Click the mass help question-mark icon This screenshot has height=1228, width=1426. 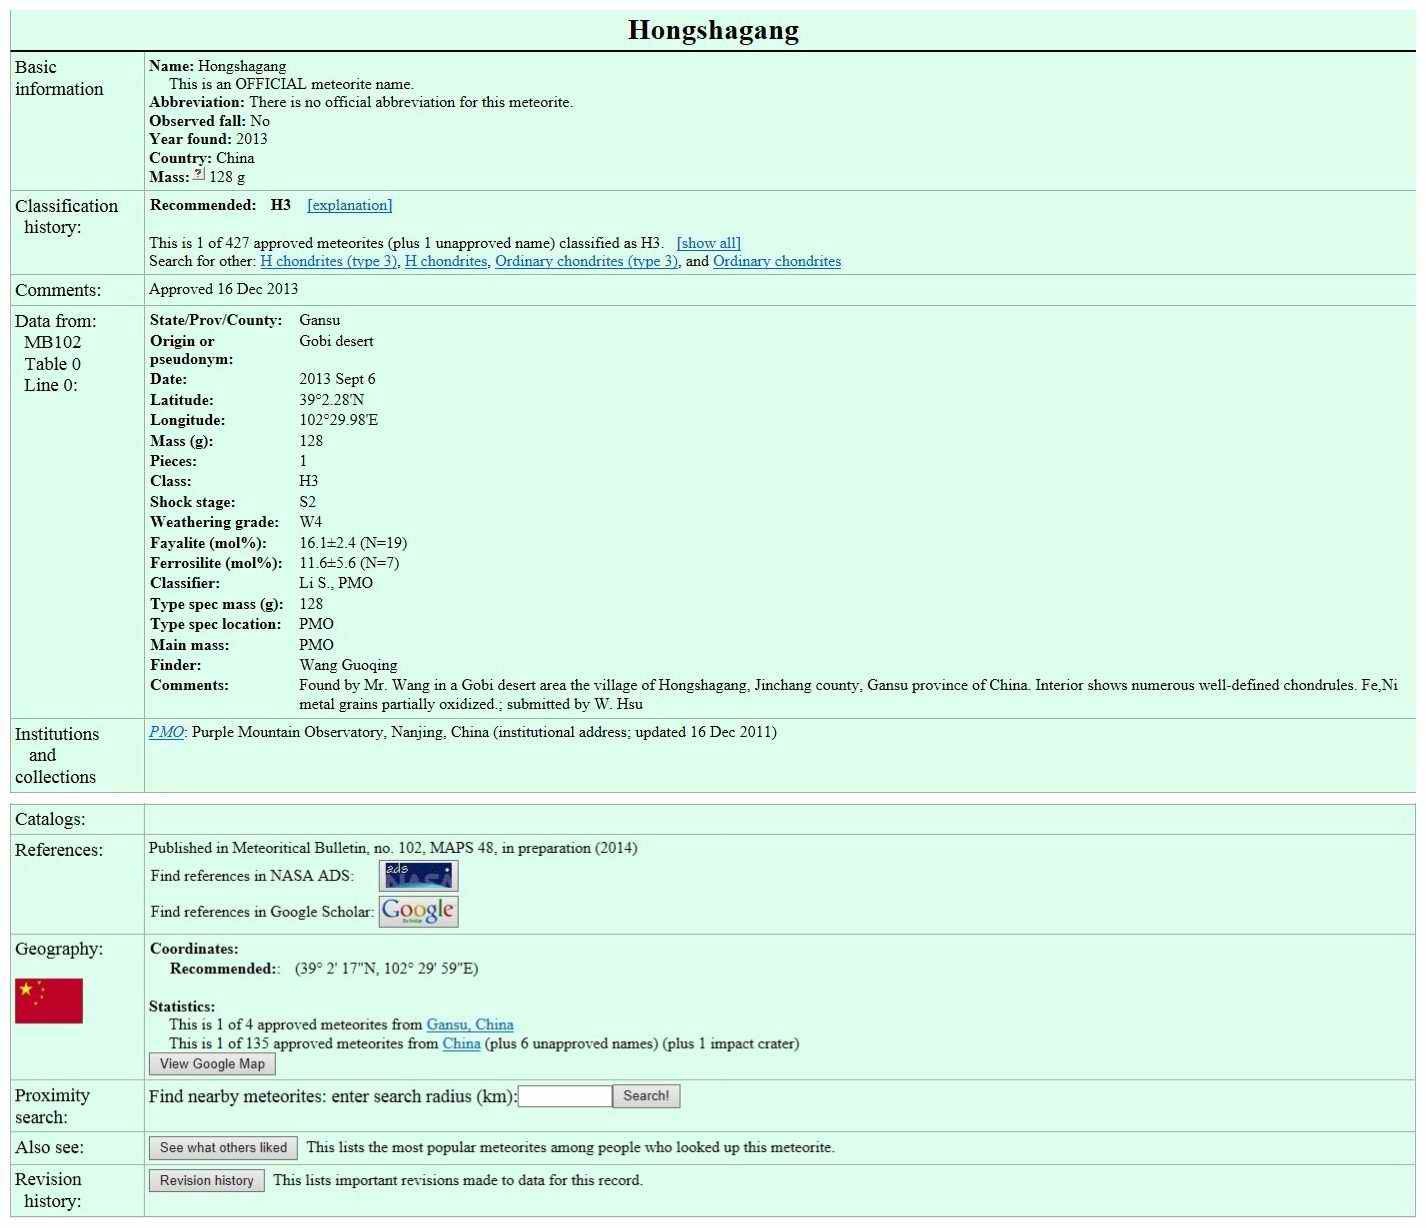click(199, 174)
